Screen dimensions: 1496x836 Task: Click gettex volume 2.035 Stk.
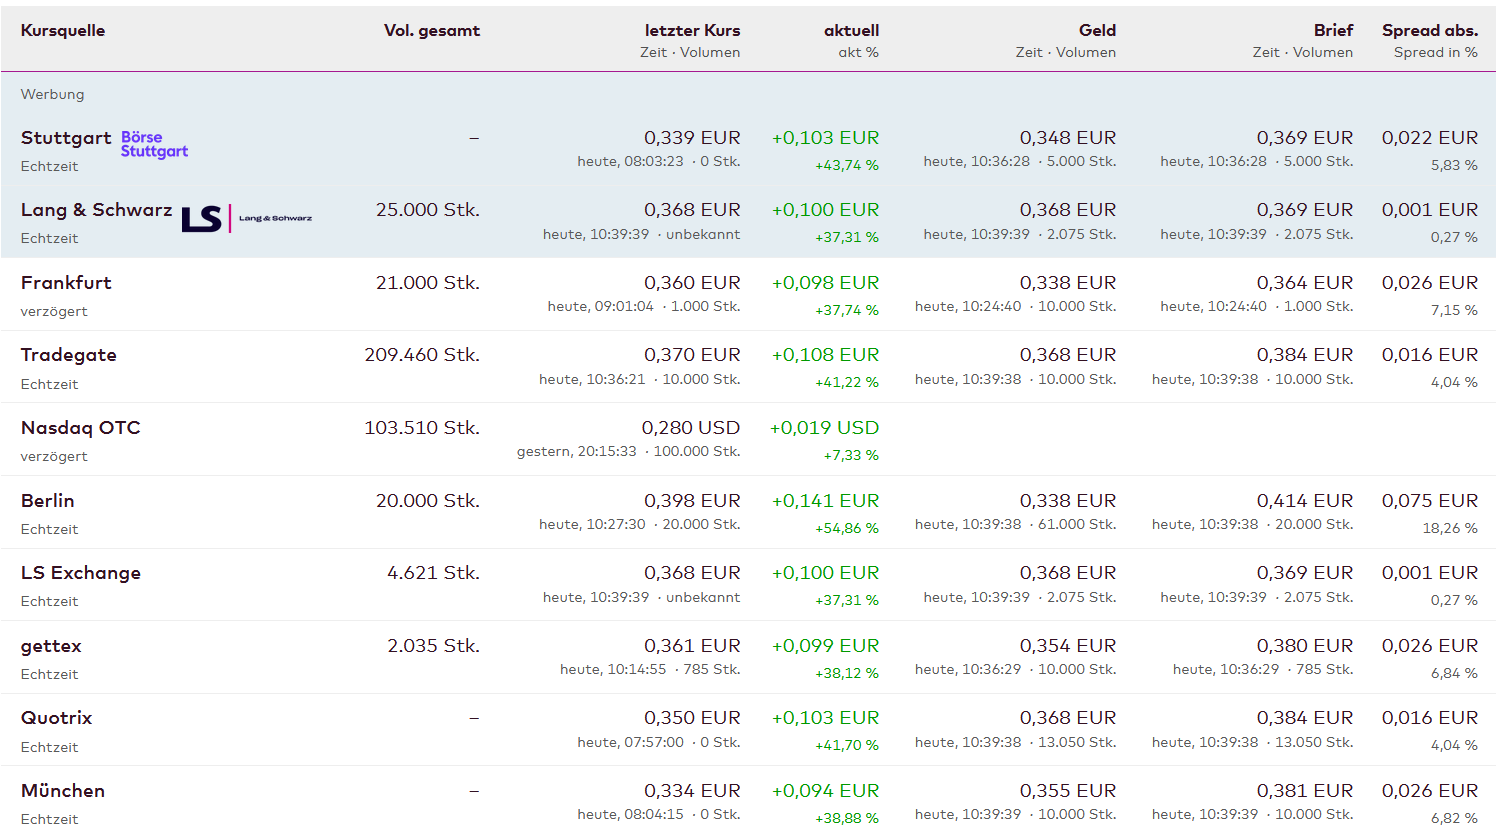434,646
